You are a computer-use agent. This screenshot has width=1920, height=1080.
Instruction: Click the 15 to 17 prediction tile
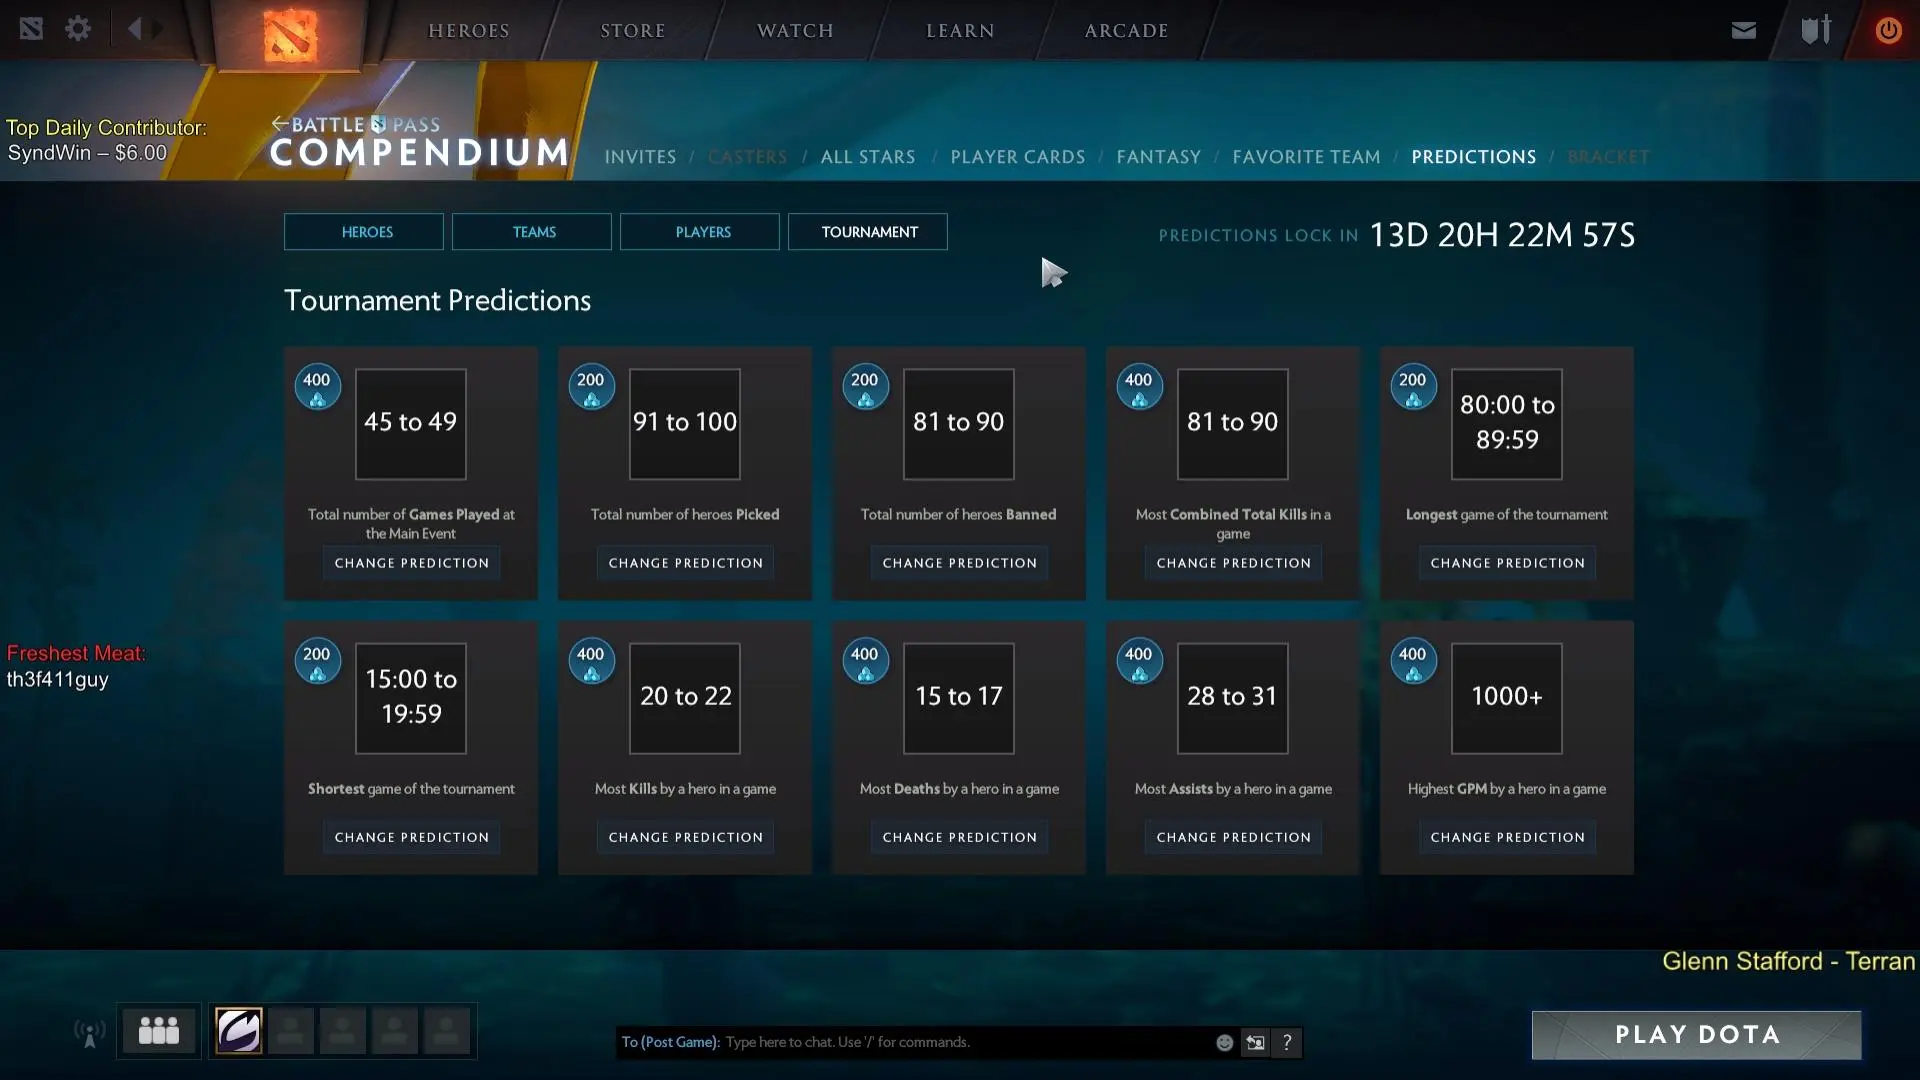click(959, 698)
